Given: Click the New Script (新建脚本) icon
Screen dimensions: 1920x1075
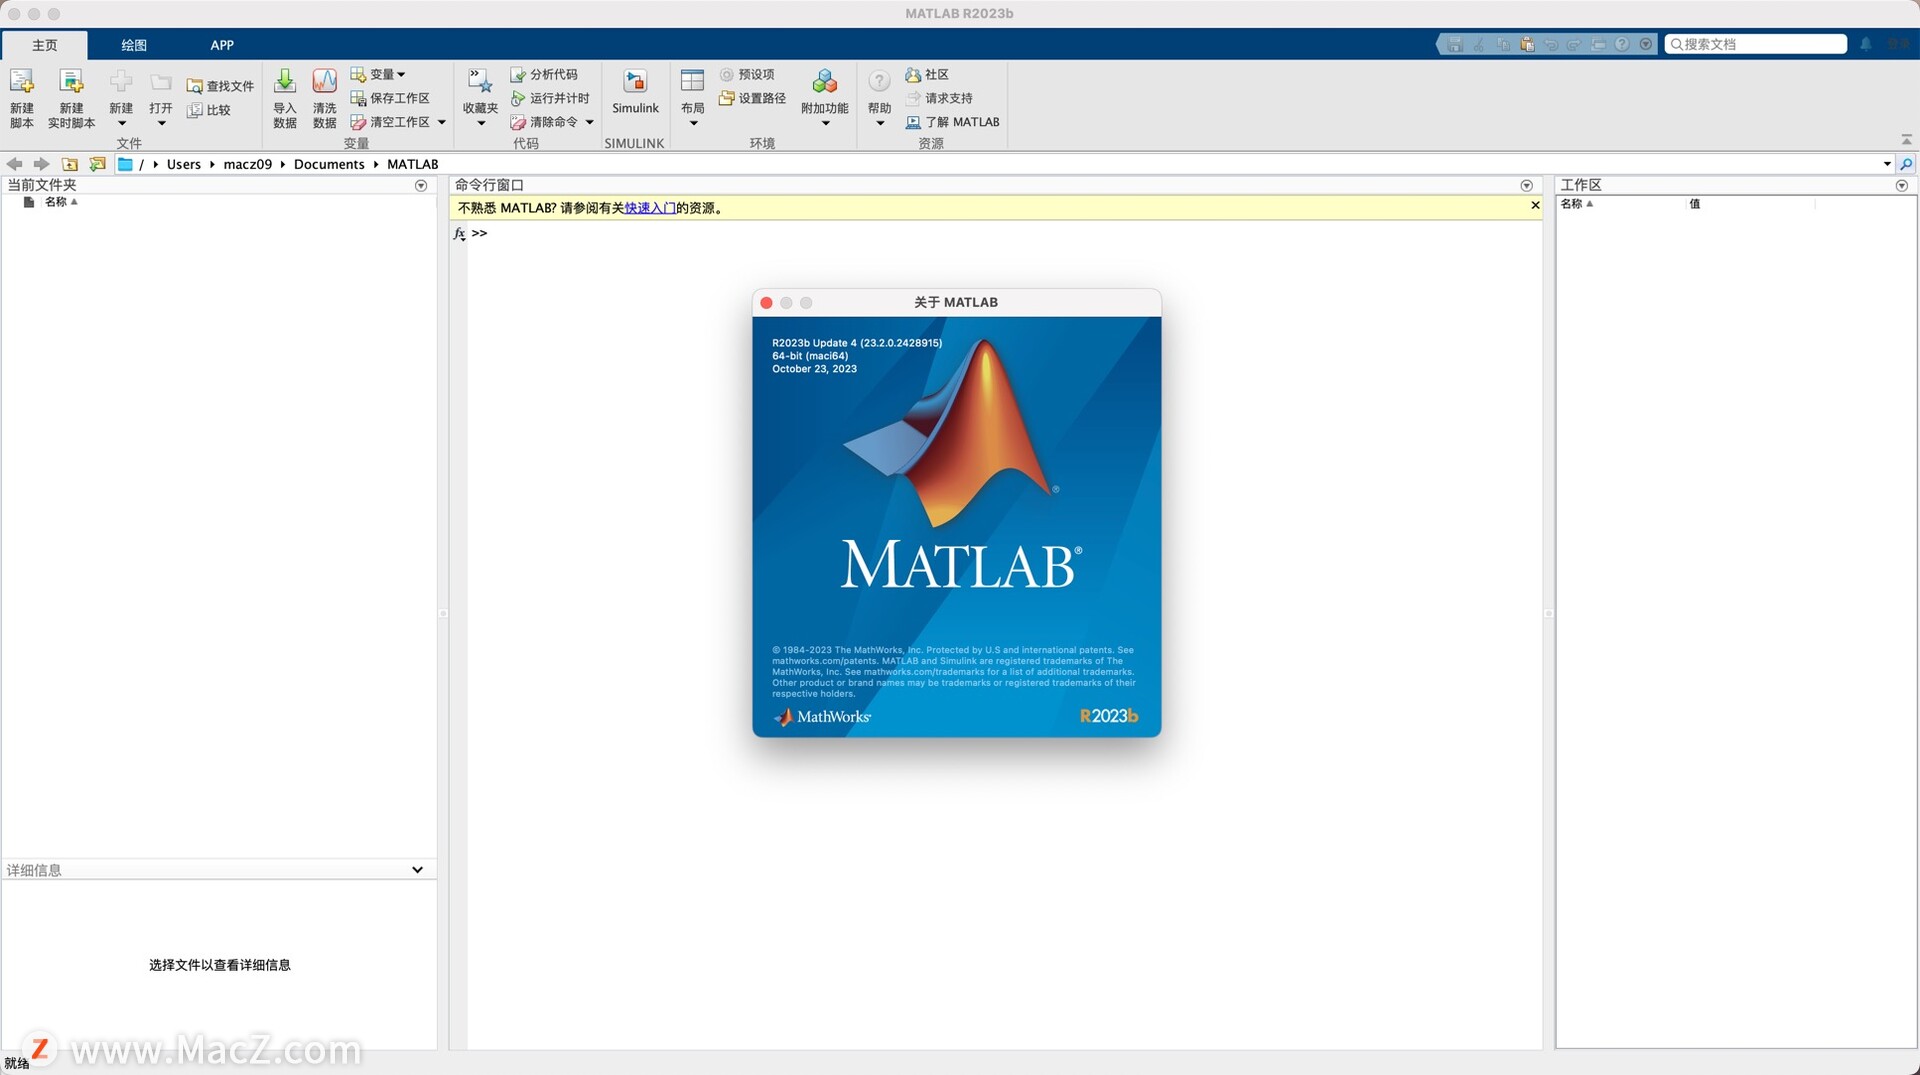Looking at the screenshot, I should 22,98.
